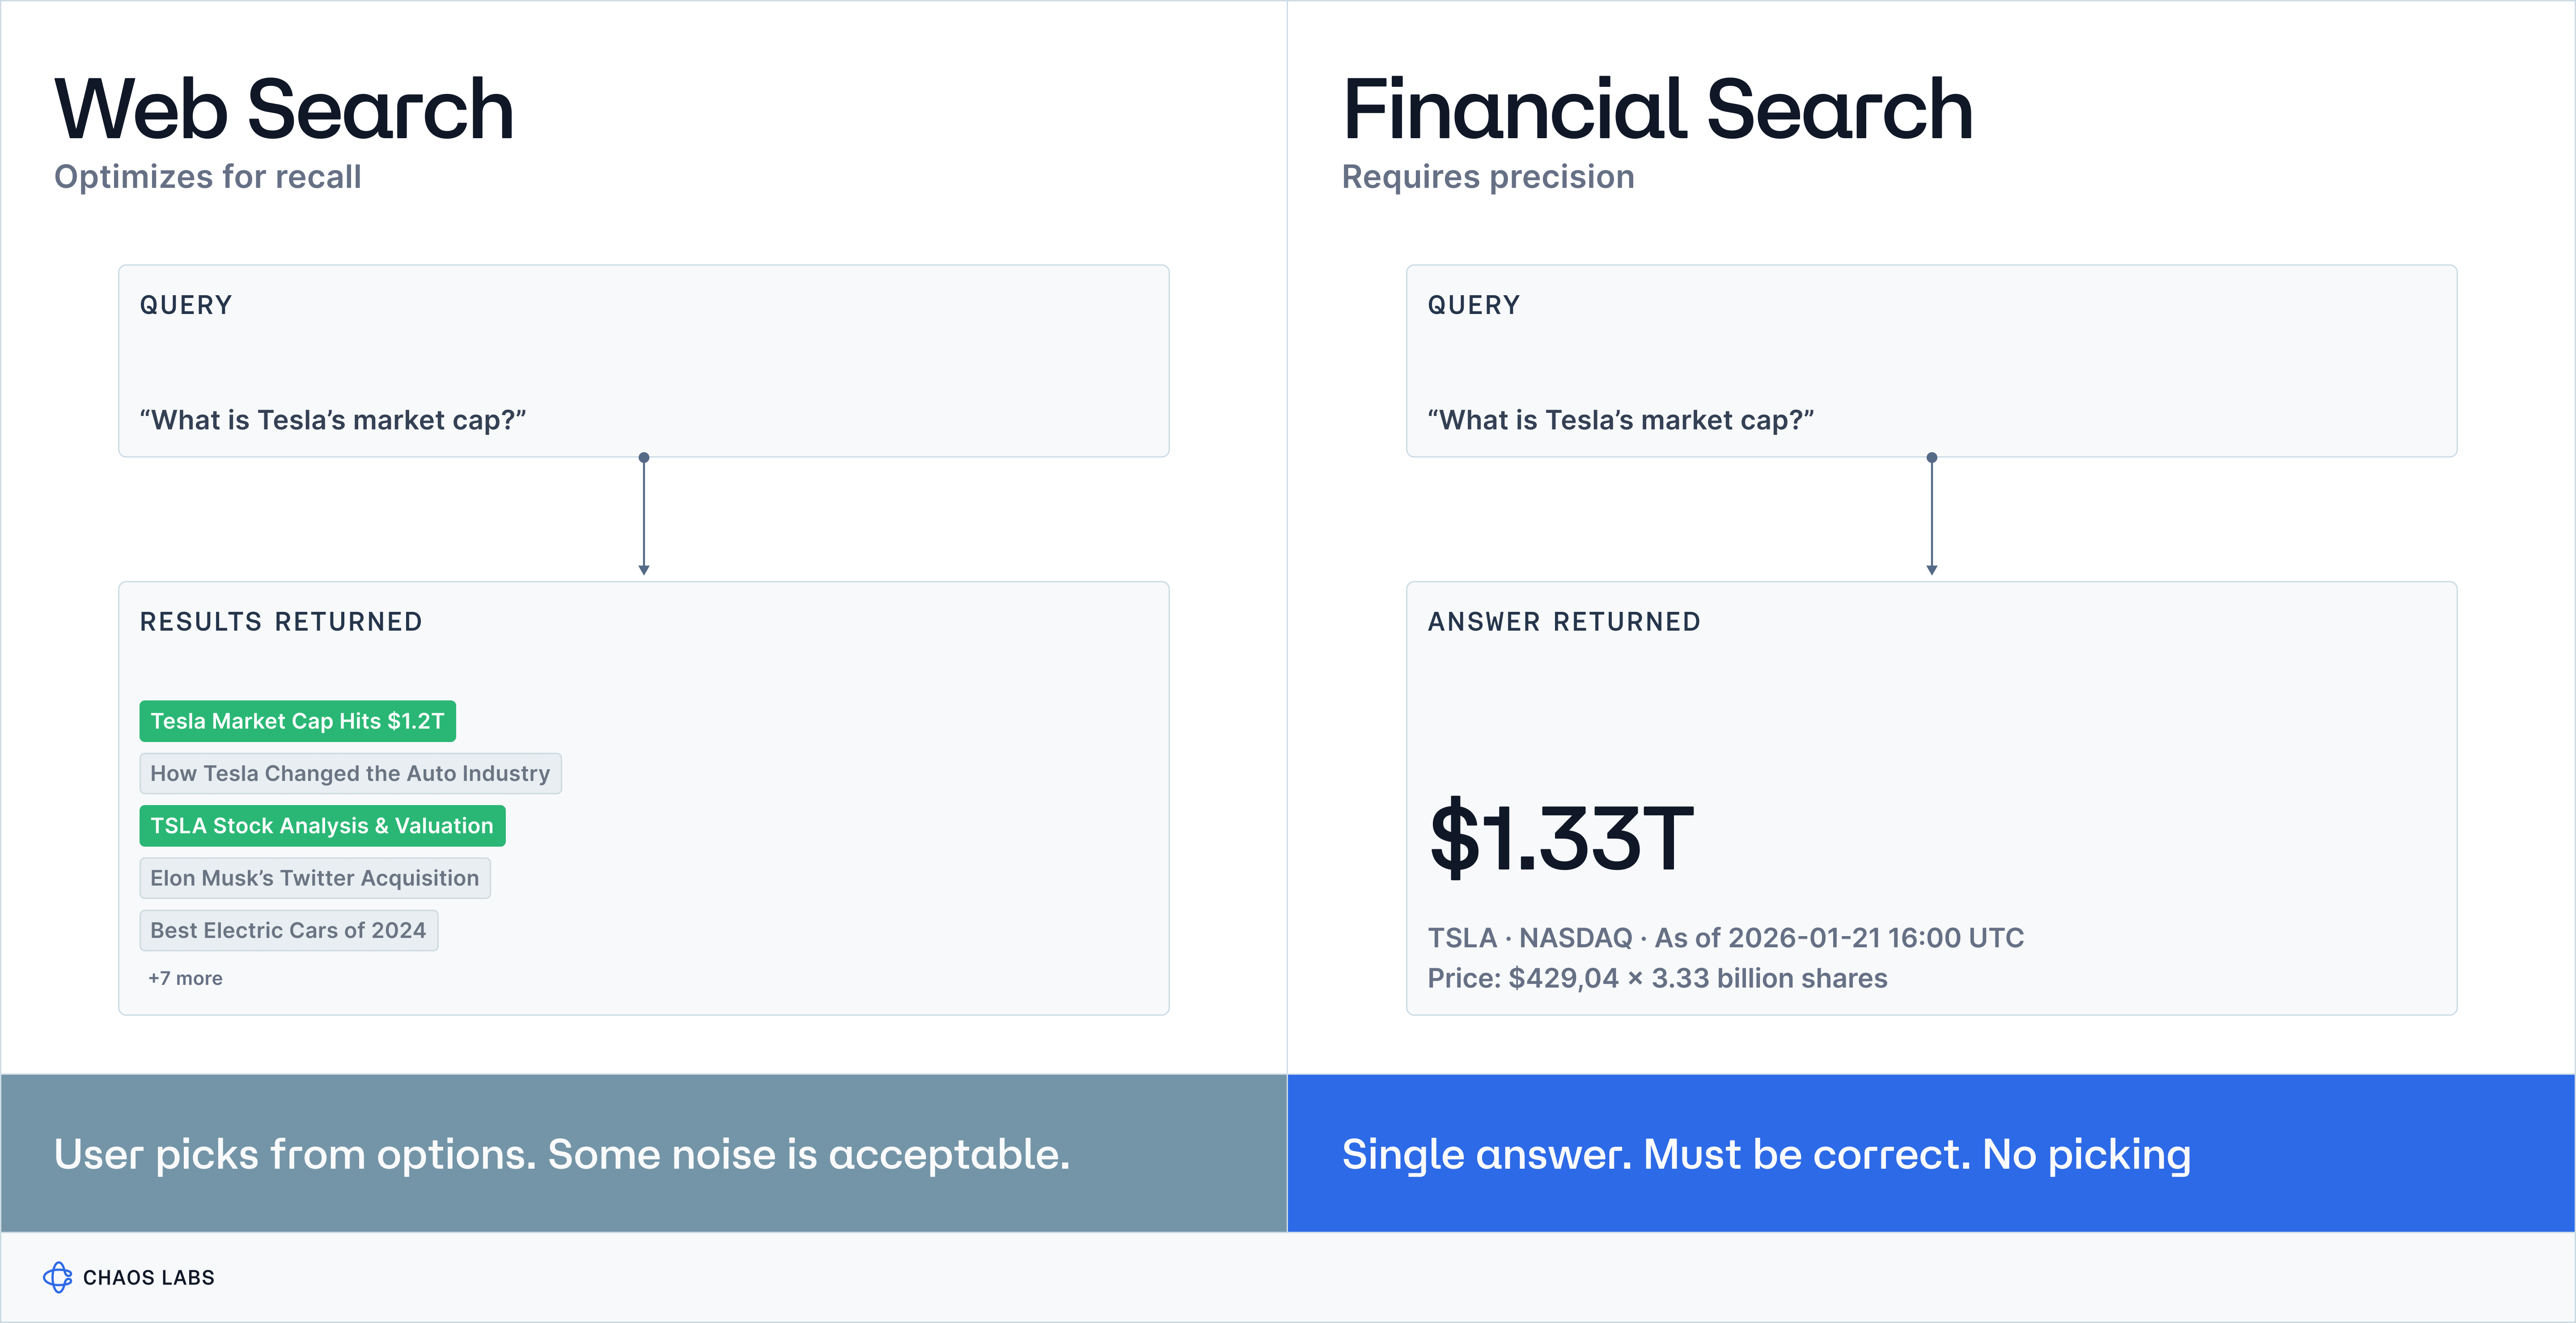Click the TSLA NASDAQ timestamp line

pyautogui.click(x=1725, y=937)
